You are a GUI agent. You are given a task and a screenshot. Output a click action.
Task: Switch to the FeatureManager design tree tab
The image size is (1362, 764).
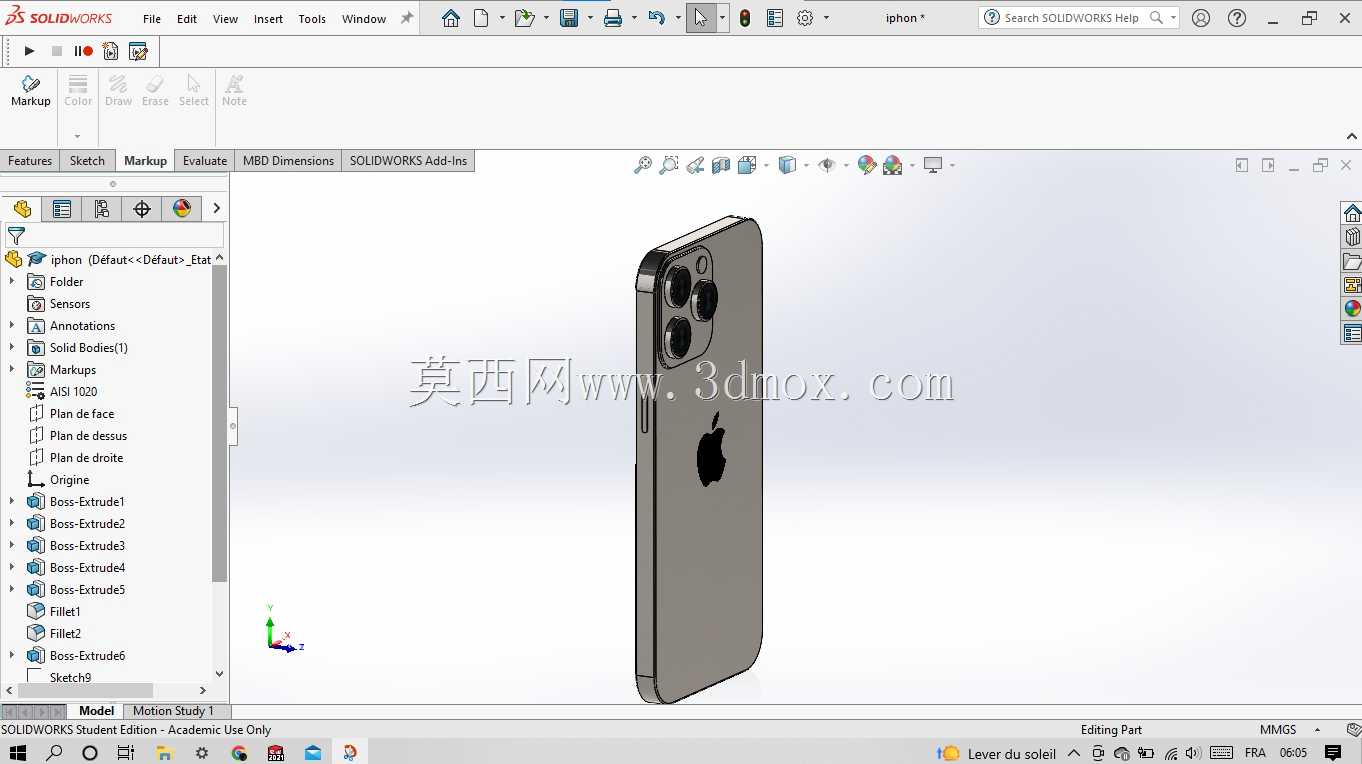tap(22, 208)
